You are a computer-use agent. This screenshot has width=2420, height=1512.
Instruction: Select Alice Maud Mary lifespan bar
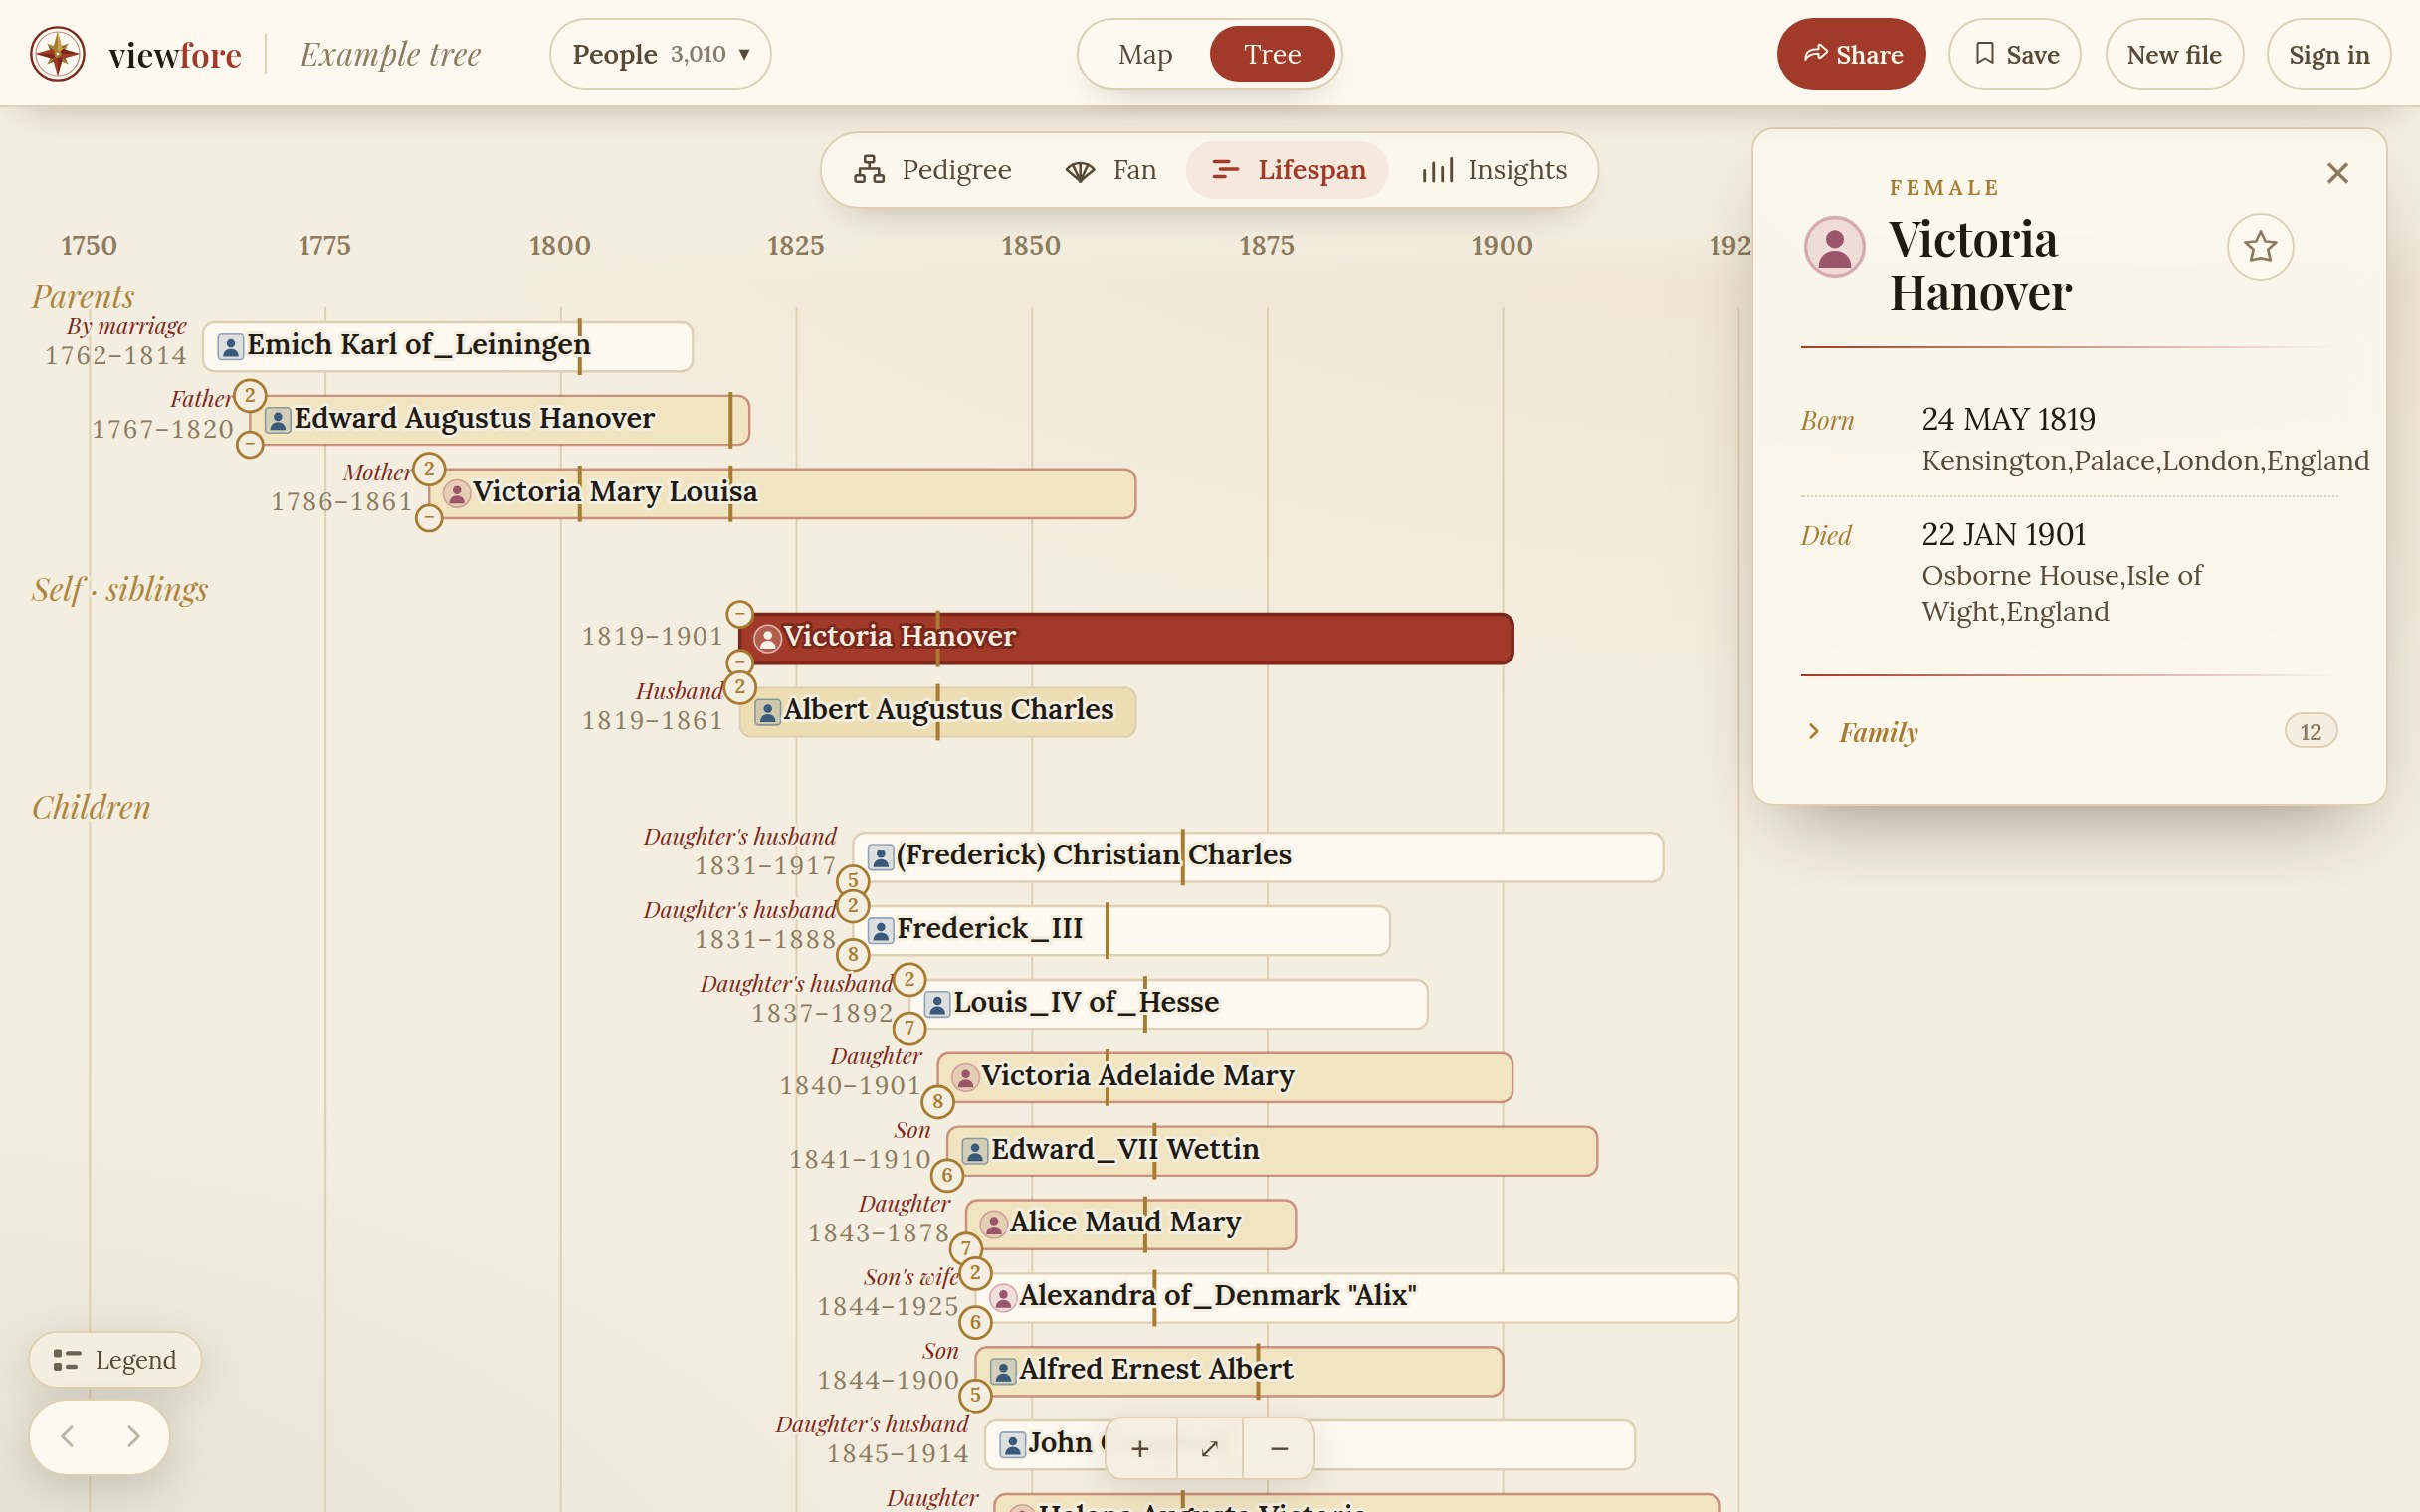(1131, 1224)
